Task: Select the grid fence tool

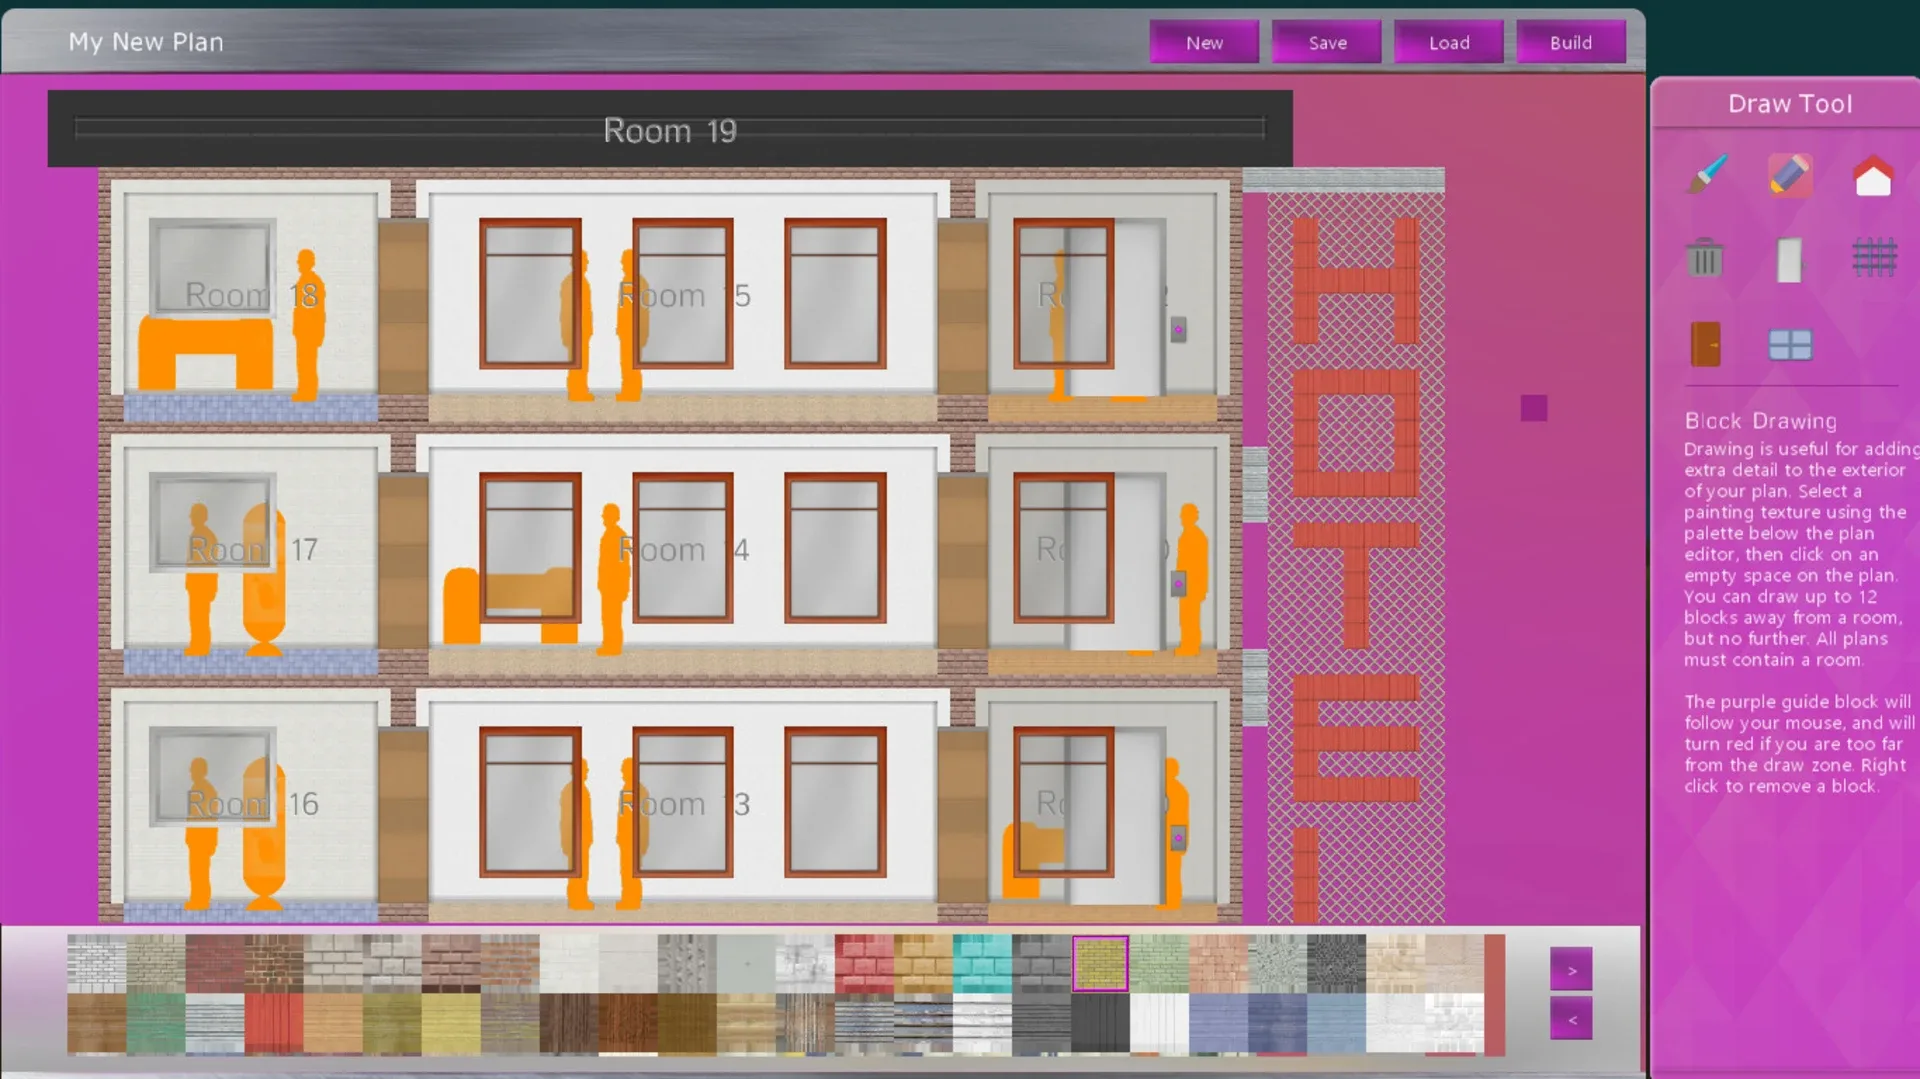Action: point(1874,258)
